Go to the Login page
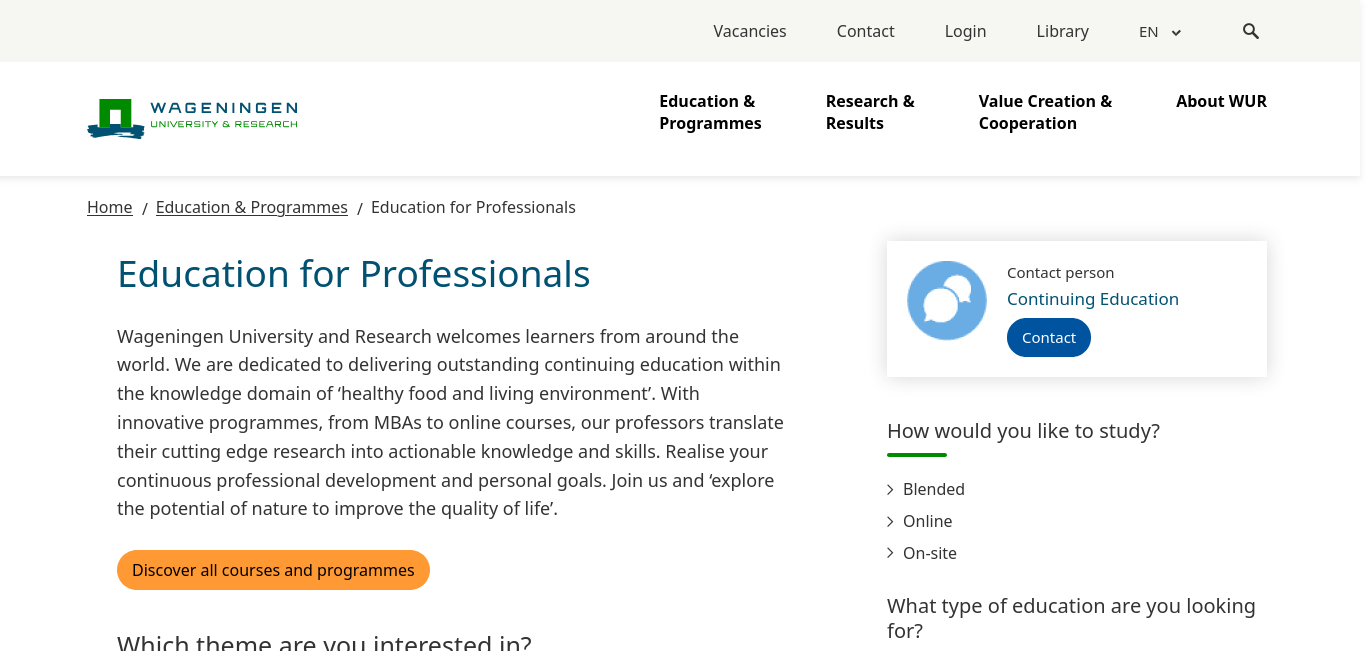Viewport: 1366px width, 651px height. [965, 31]
